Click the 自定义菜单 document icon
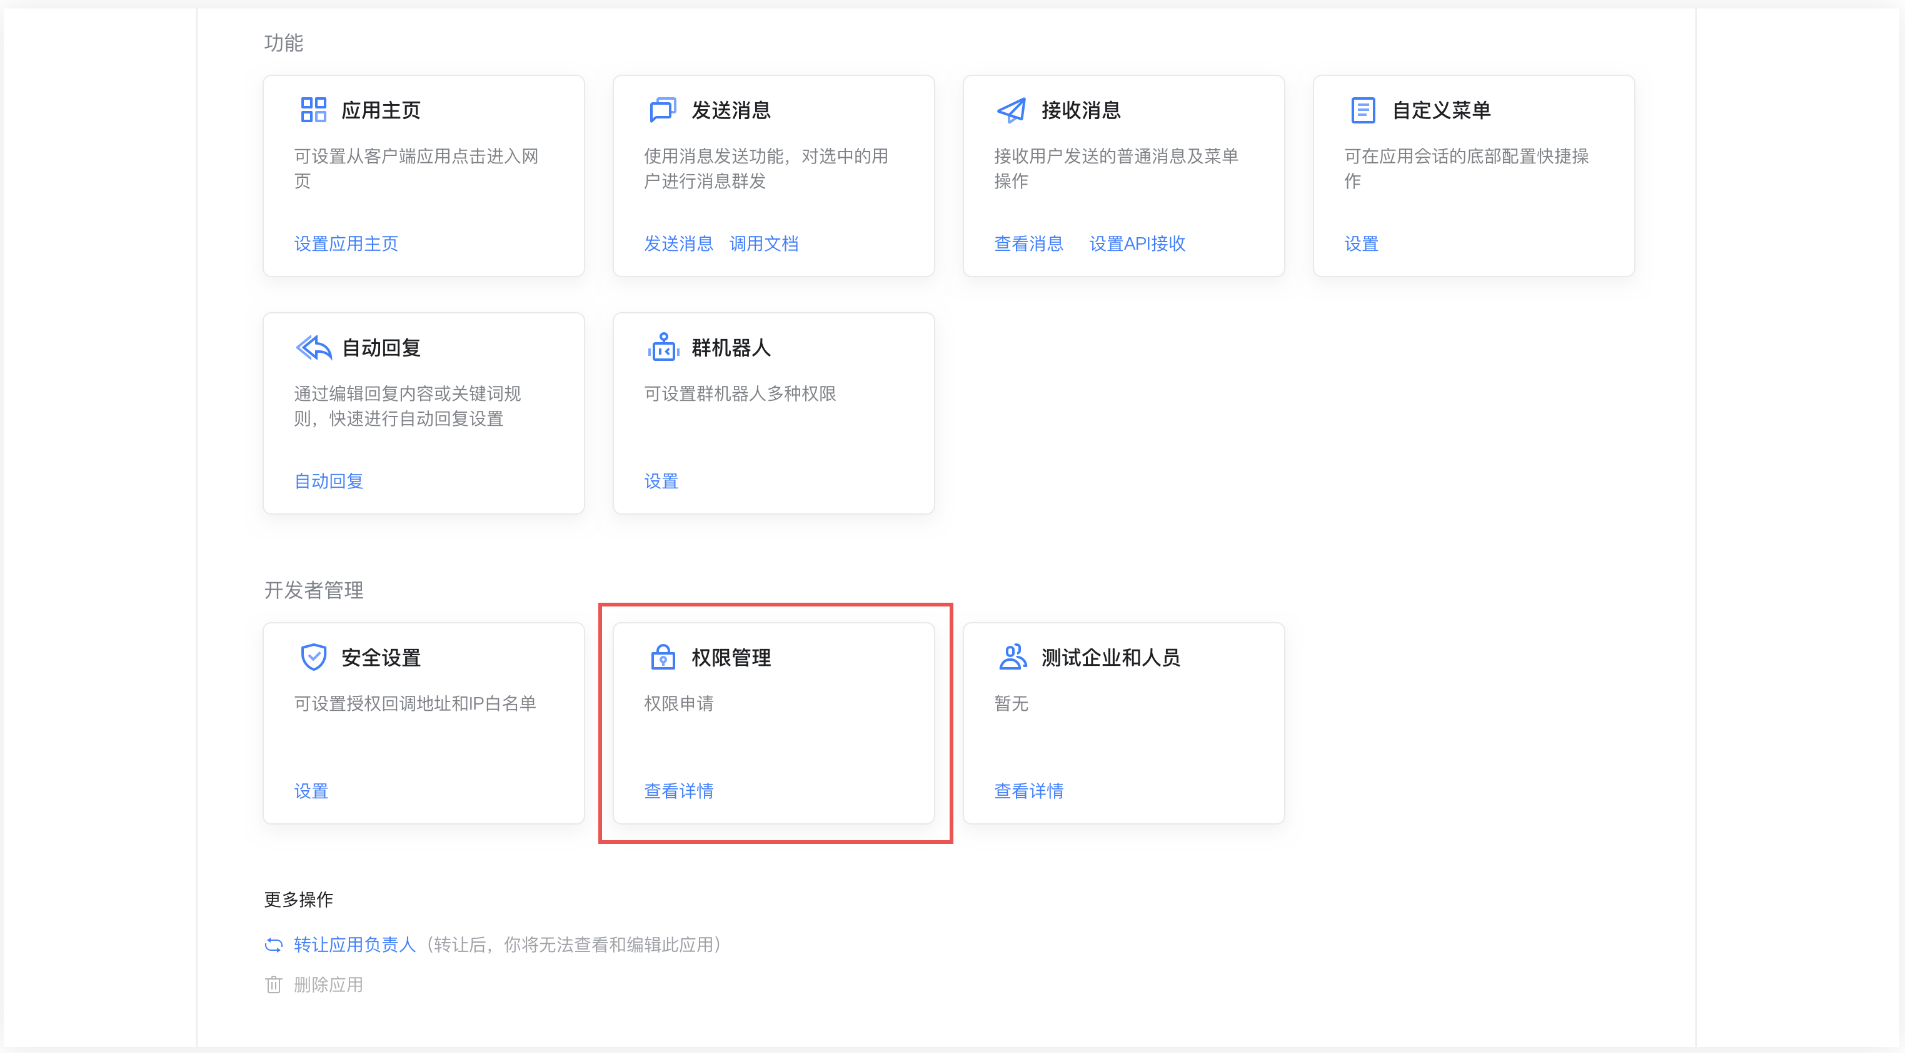The width and height of the screenshot is (1905, 1053). tap(1362, 110)
